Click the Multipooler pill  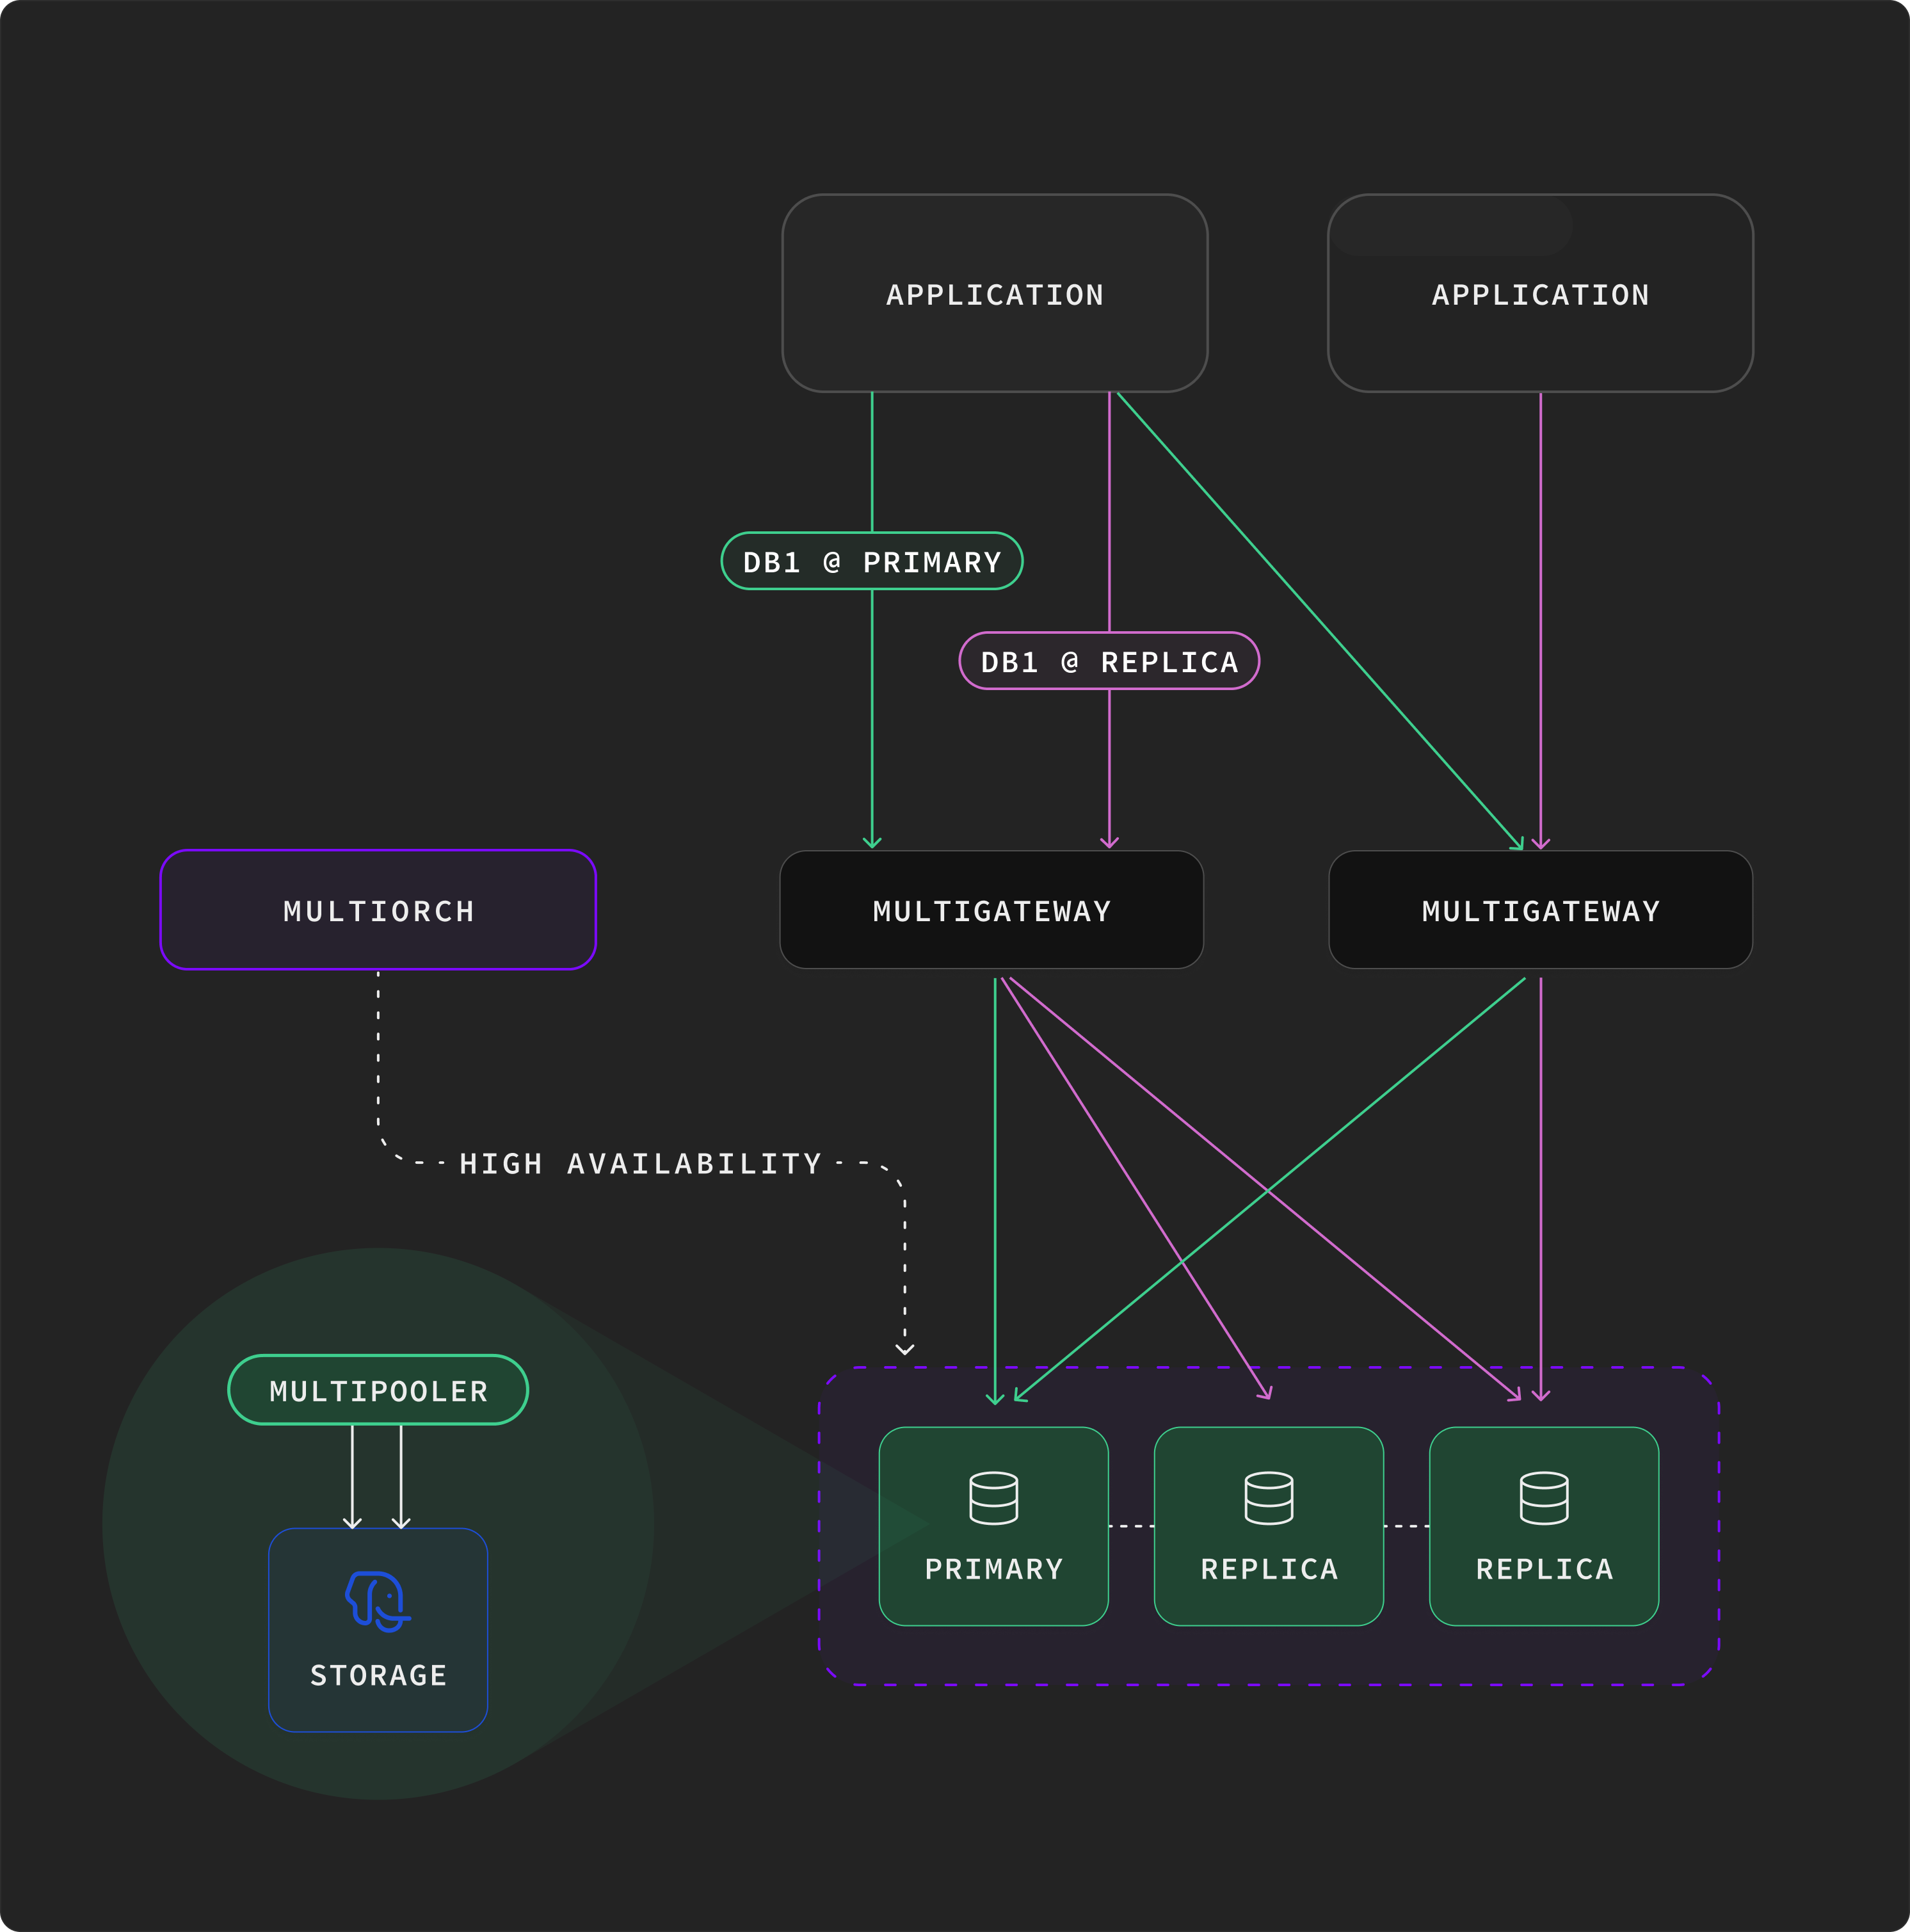[x=378, y=1390]
